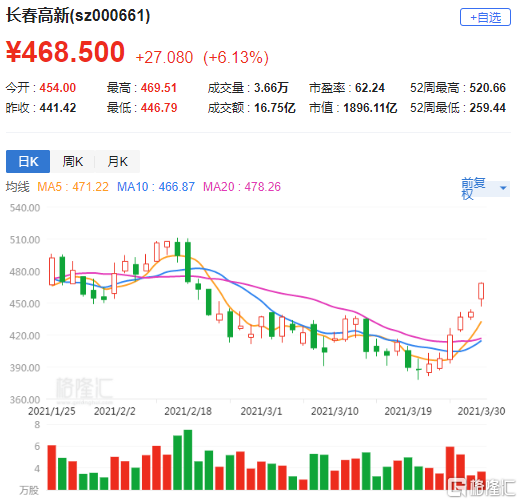
Task: Click the MA10 moving average label
Action: click(156, 187)
